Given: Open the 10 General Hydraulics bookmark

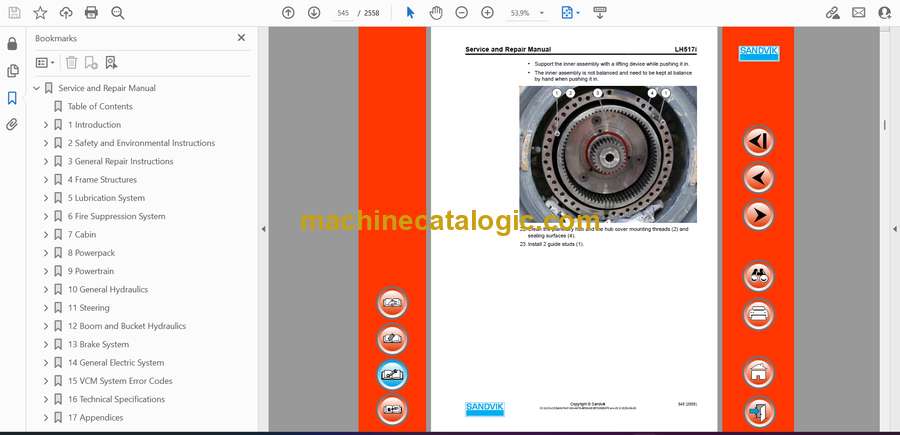Looking at the screenshot, I should pos(108,290).
